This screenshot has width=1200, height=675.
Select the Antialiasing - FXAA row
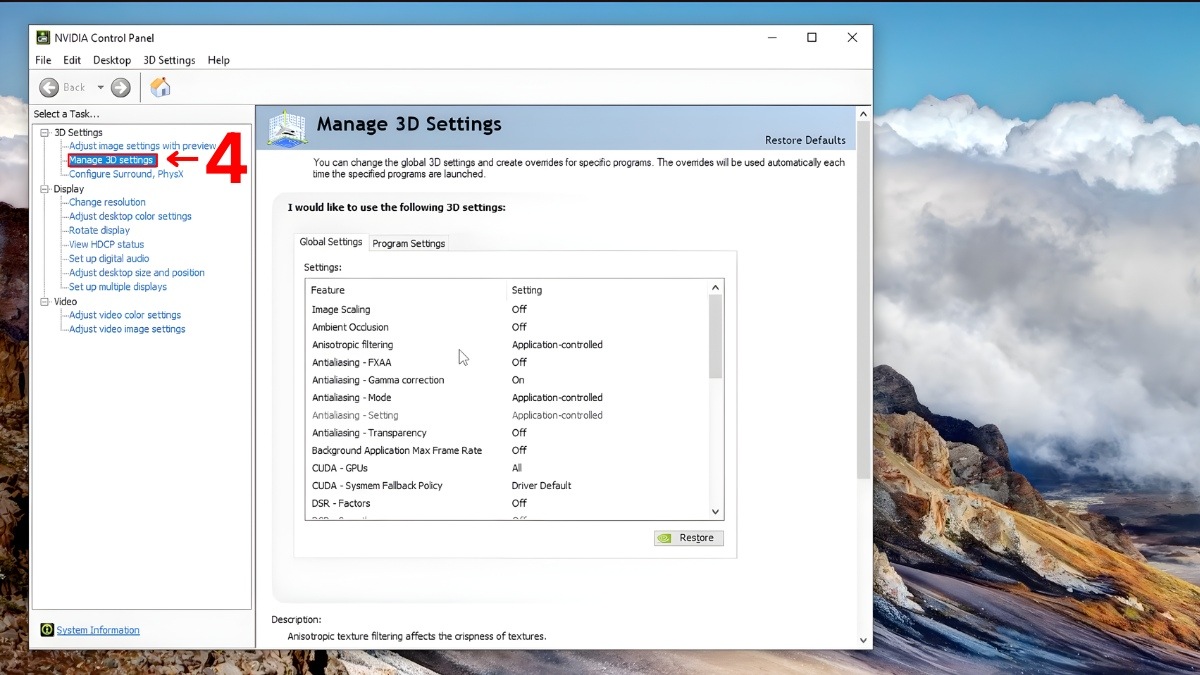click(x=507, y=362)
